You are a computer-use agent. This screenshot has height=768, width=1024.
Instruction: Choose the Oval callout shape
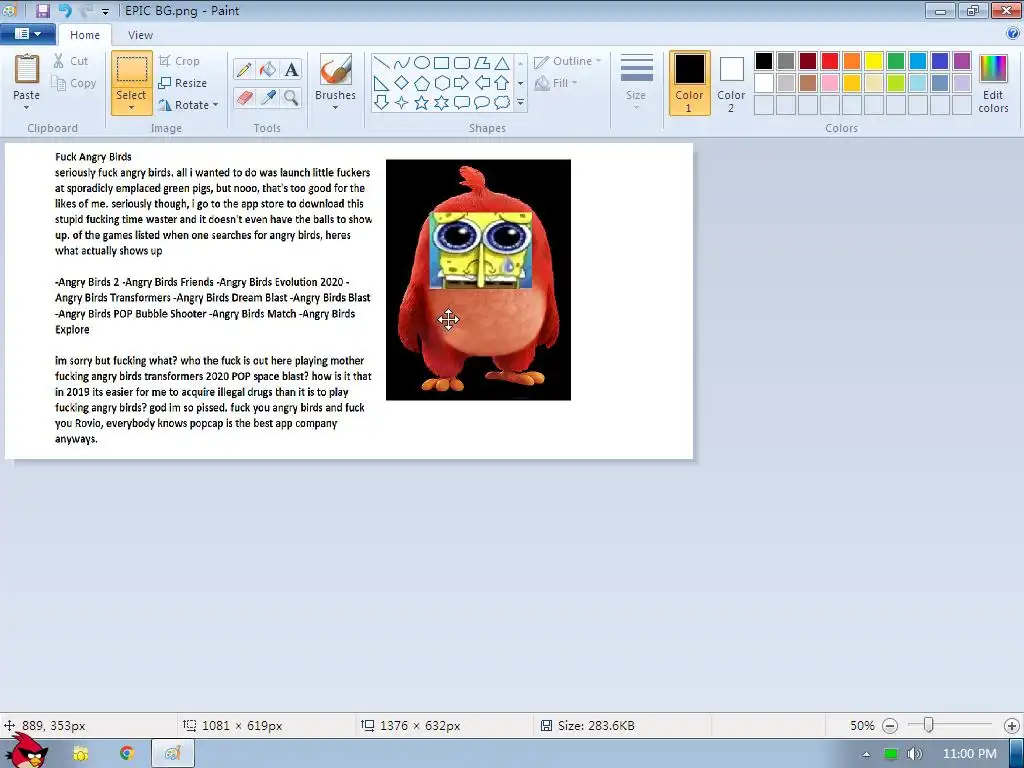coord(482,103)
